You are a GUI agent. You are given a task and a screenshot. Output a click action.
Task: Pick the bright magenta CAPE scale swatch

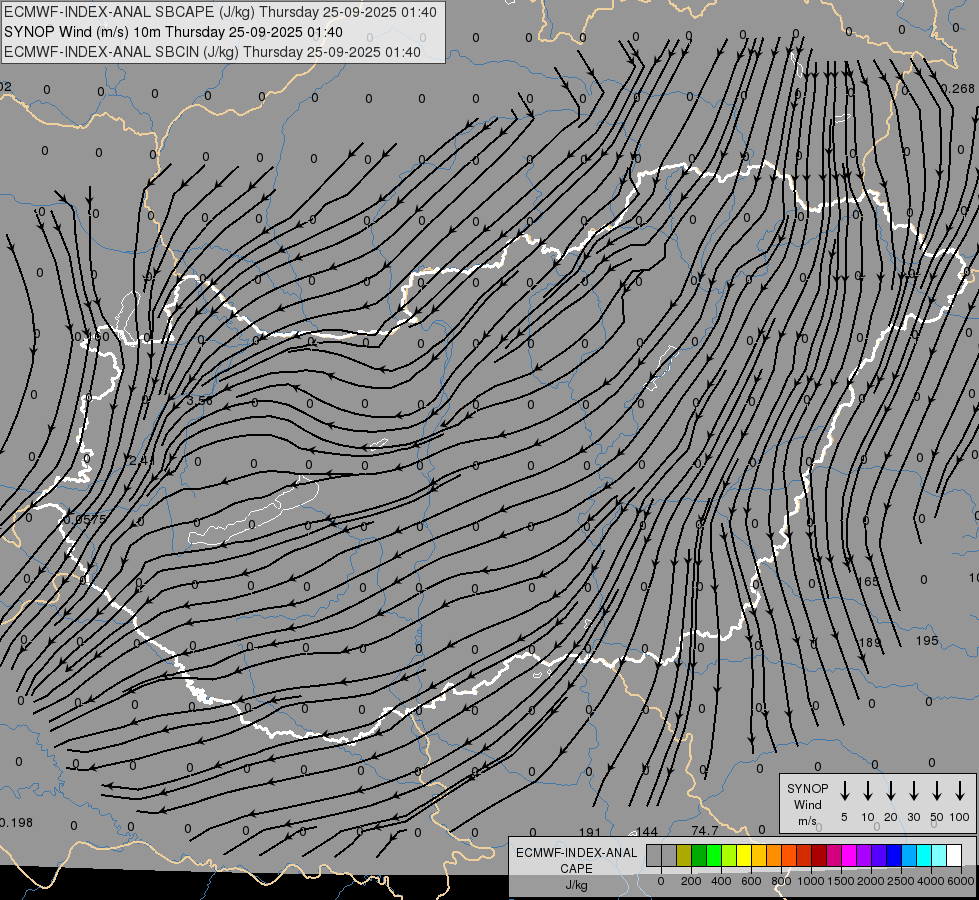(849, 855)
